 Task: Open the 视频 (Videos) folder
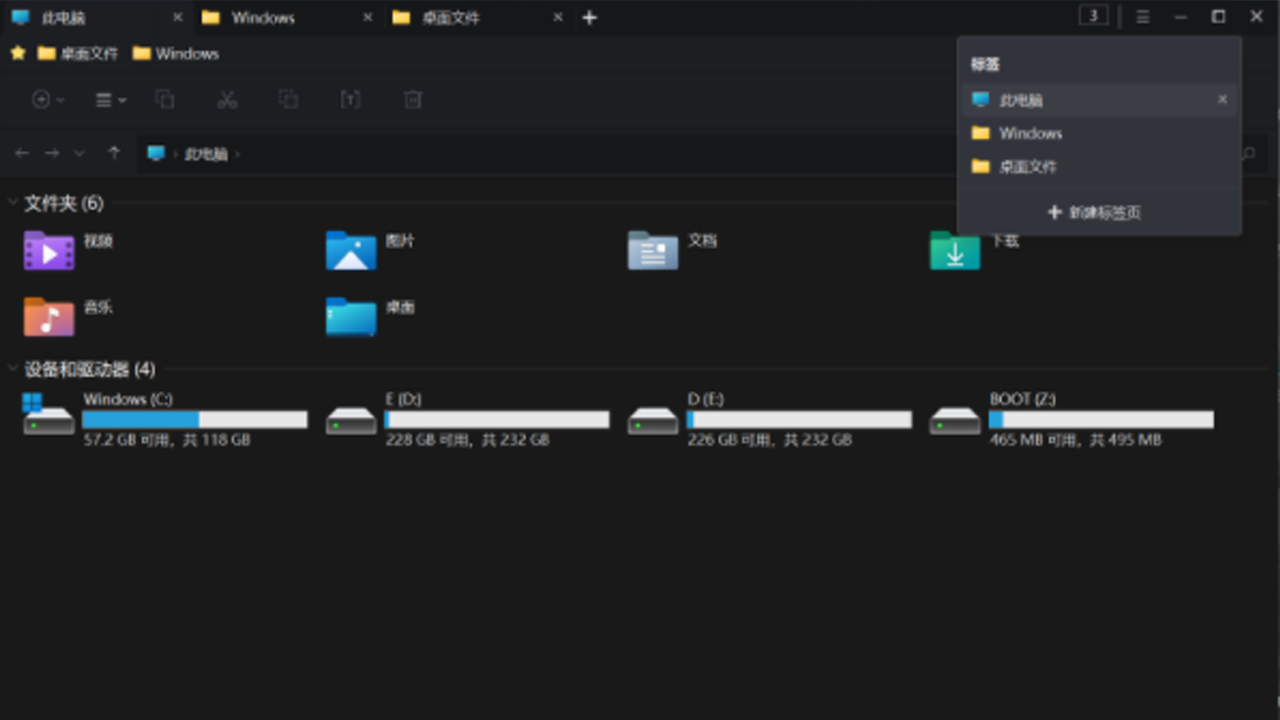pyautogui.click(x=49, y=251)
